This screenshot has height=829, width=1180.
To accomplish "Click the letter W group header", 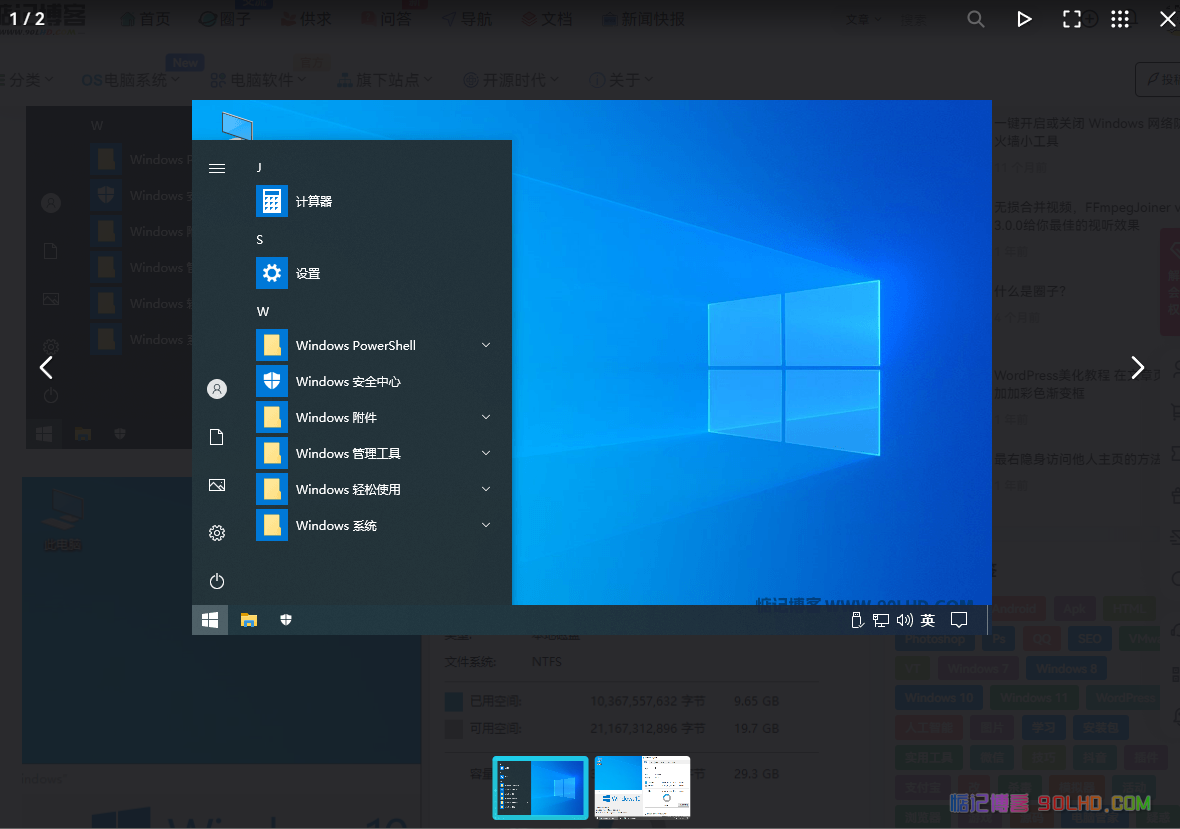I will (x=263, y=311).
